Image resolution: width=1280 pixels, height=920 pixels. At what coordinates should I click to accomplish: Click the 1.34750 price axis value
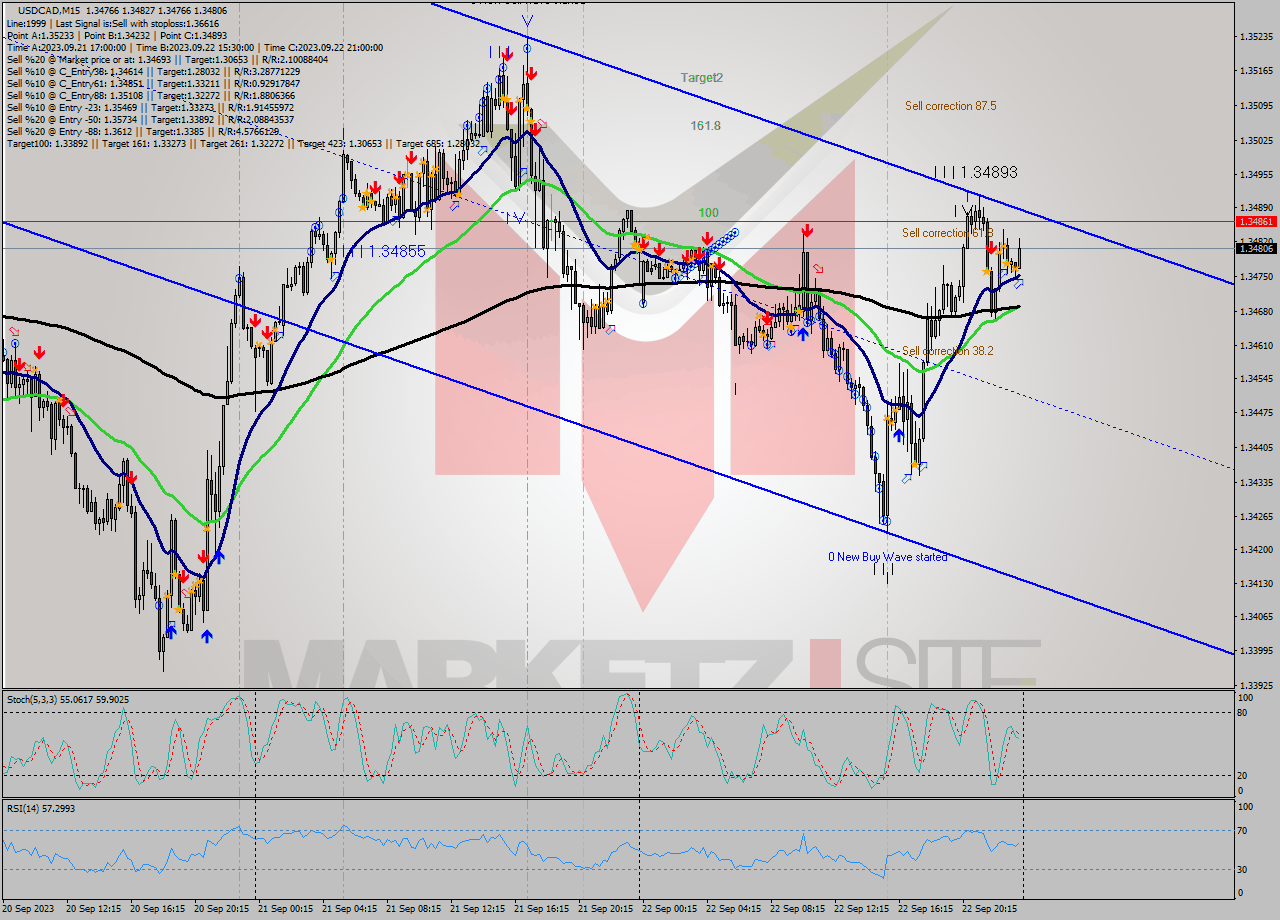1256,276
